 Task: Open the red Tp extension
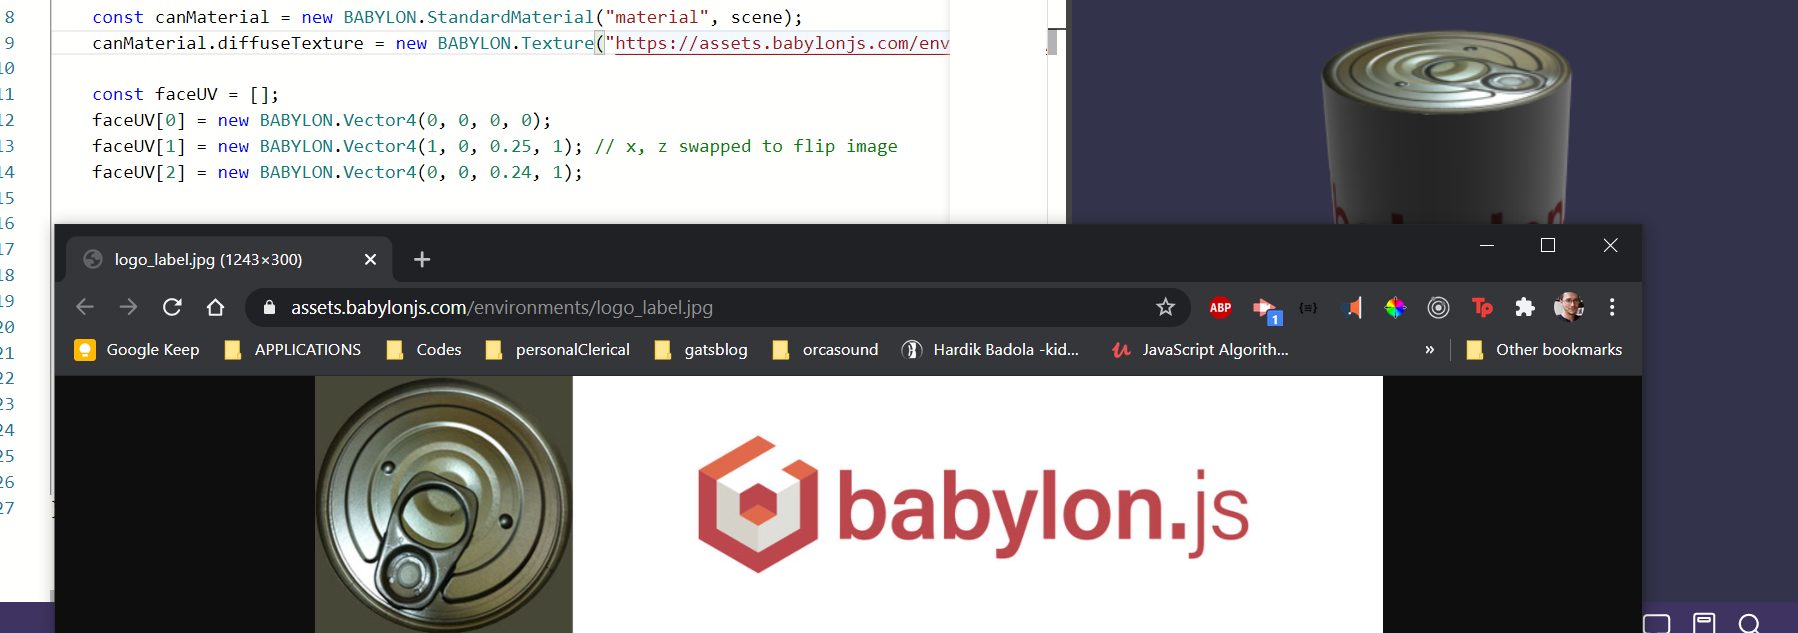[x=1482, y=307]
